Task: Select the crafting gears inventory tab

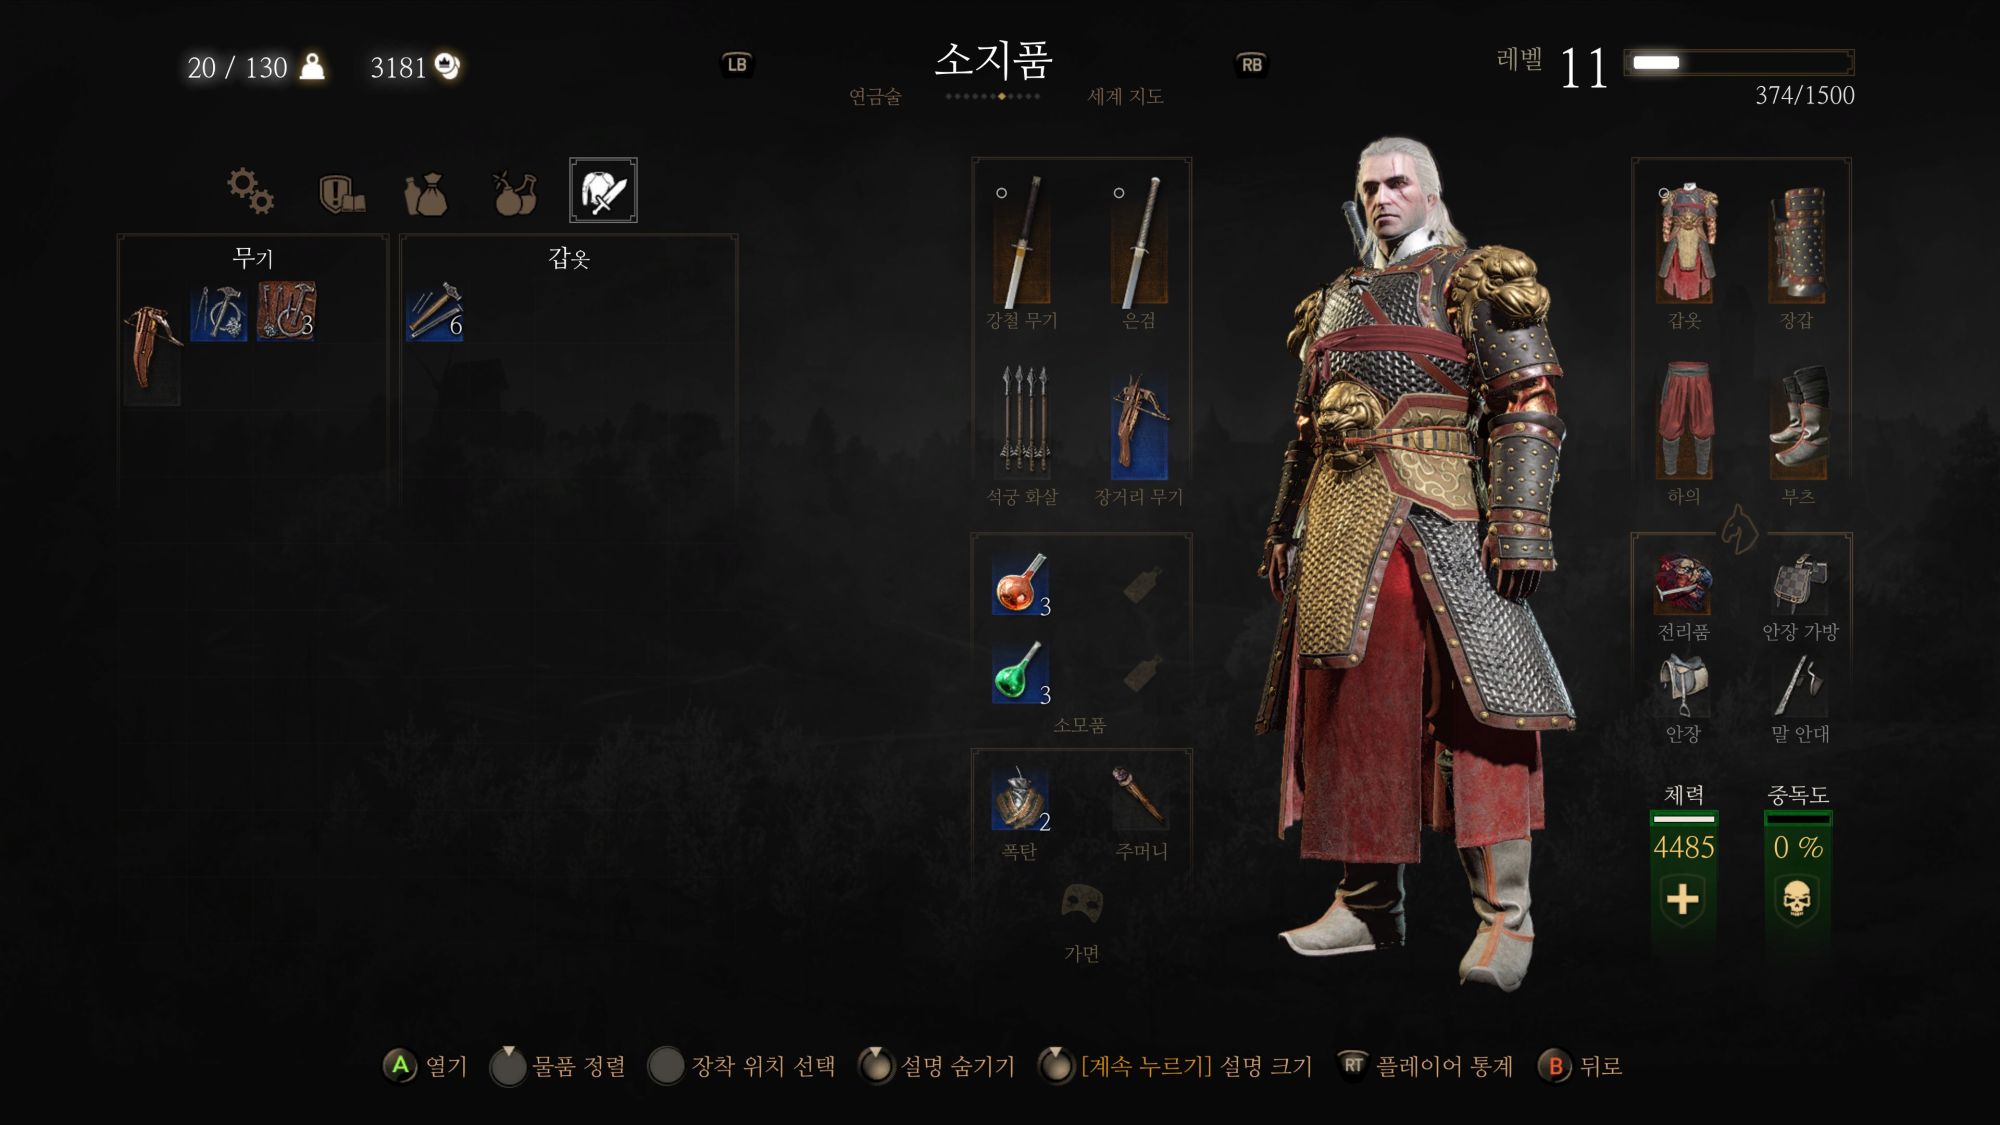Action: pos(250,191)
